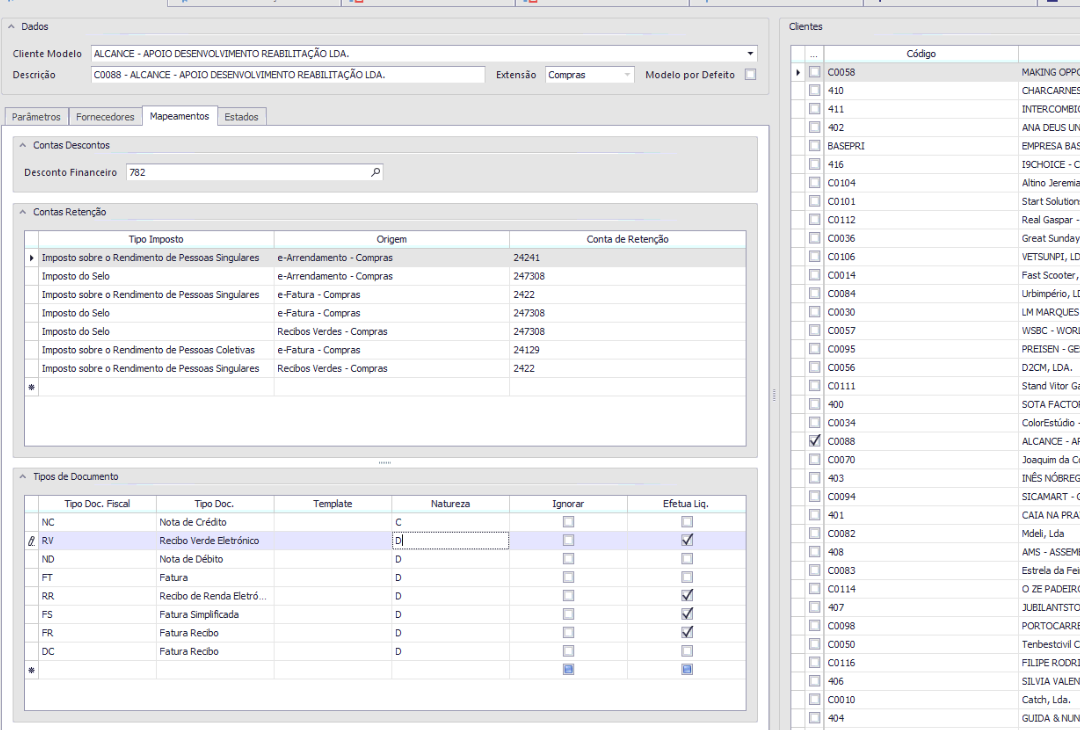Click the magnifier in Desconto Financeiro field
Image resolution: width=1080 pixels, height=730 pixels.
click(x=375, y=173)
